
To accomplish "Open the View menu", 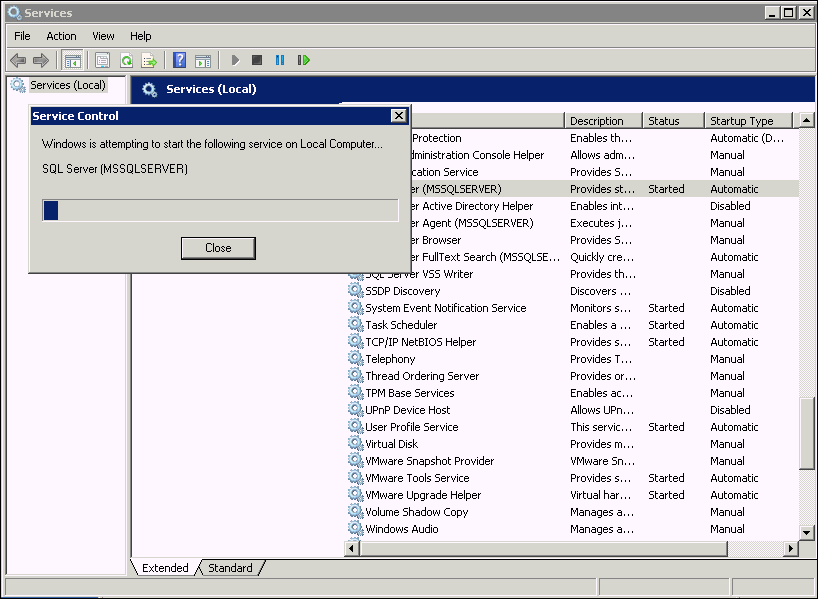I will point(103,36).
